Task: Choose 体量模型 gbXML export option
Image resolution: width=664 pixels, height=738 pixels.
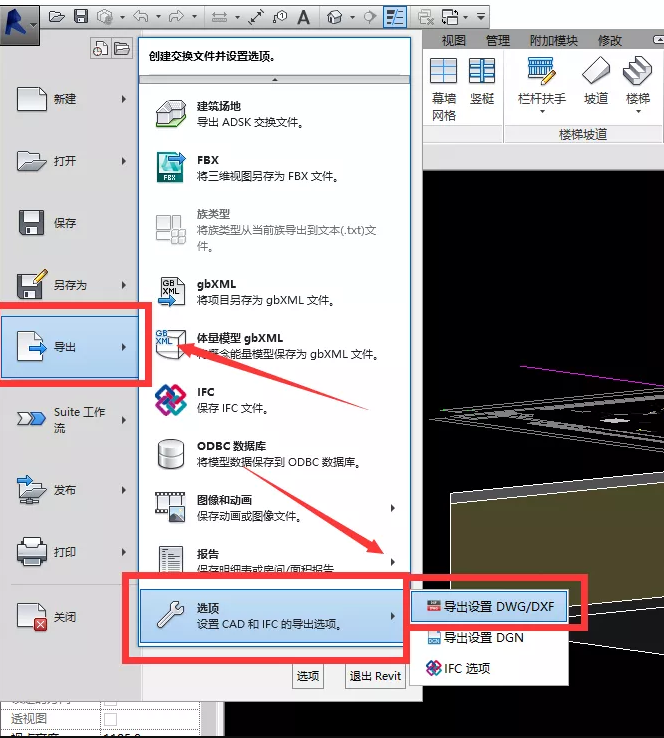Action: tap(274, 346)
